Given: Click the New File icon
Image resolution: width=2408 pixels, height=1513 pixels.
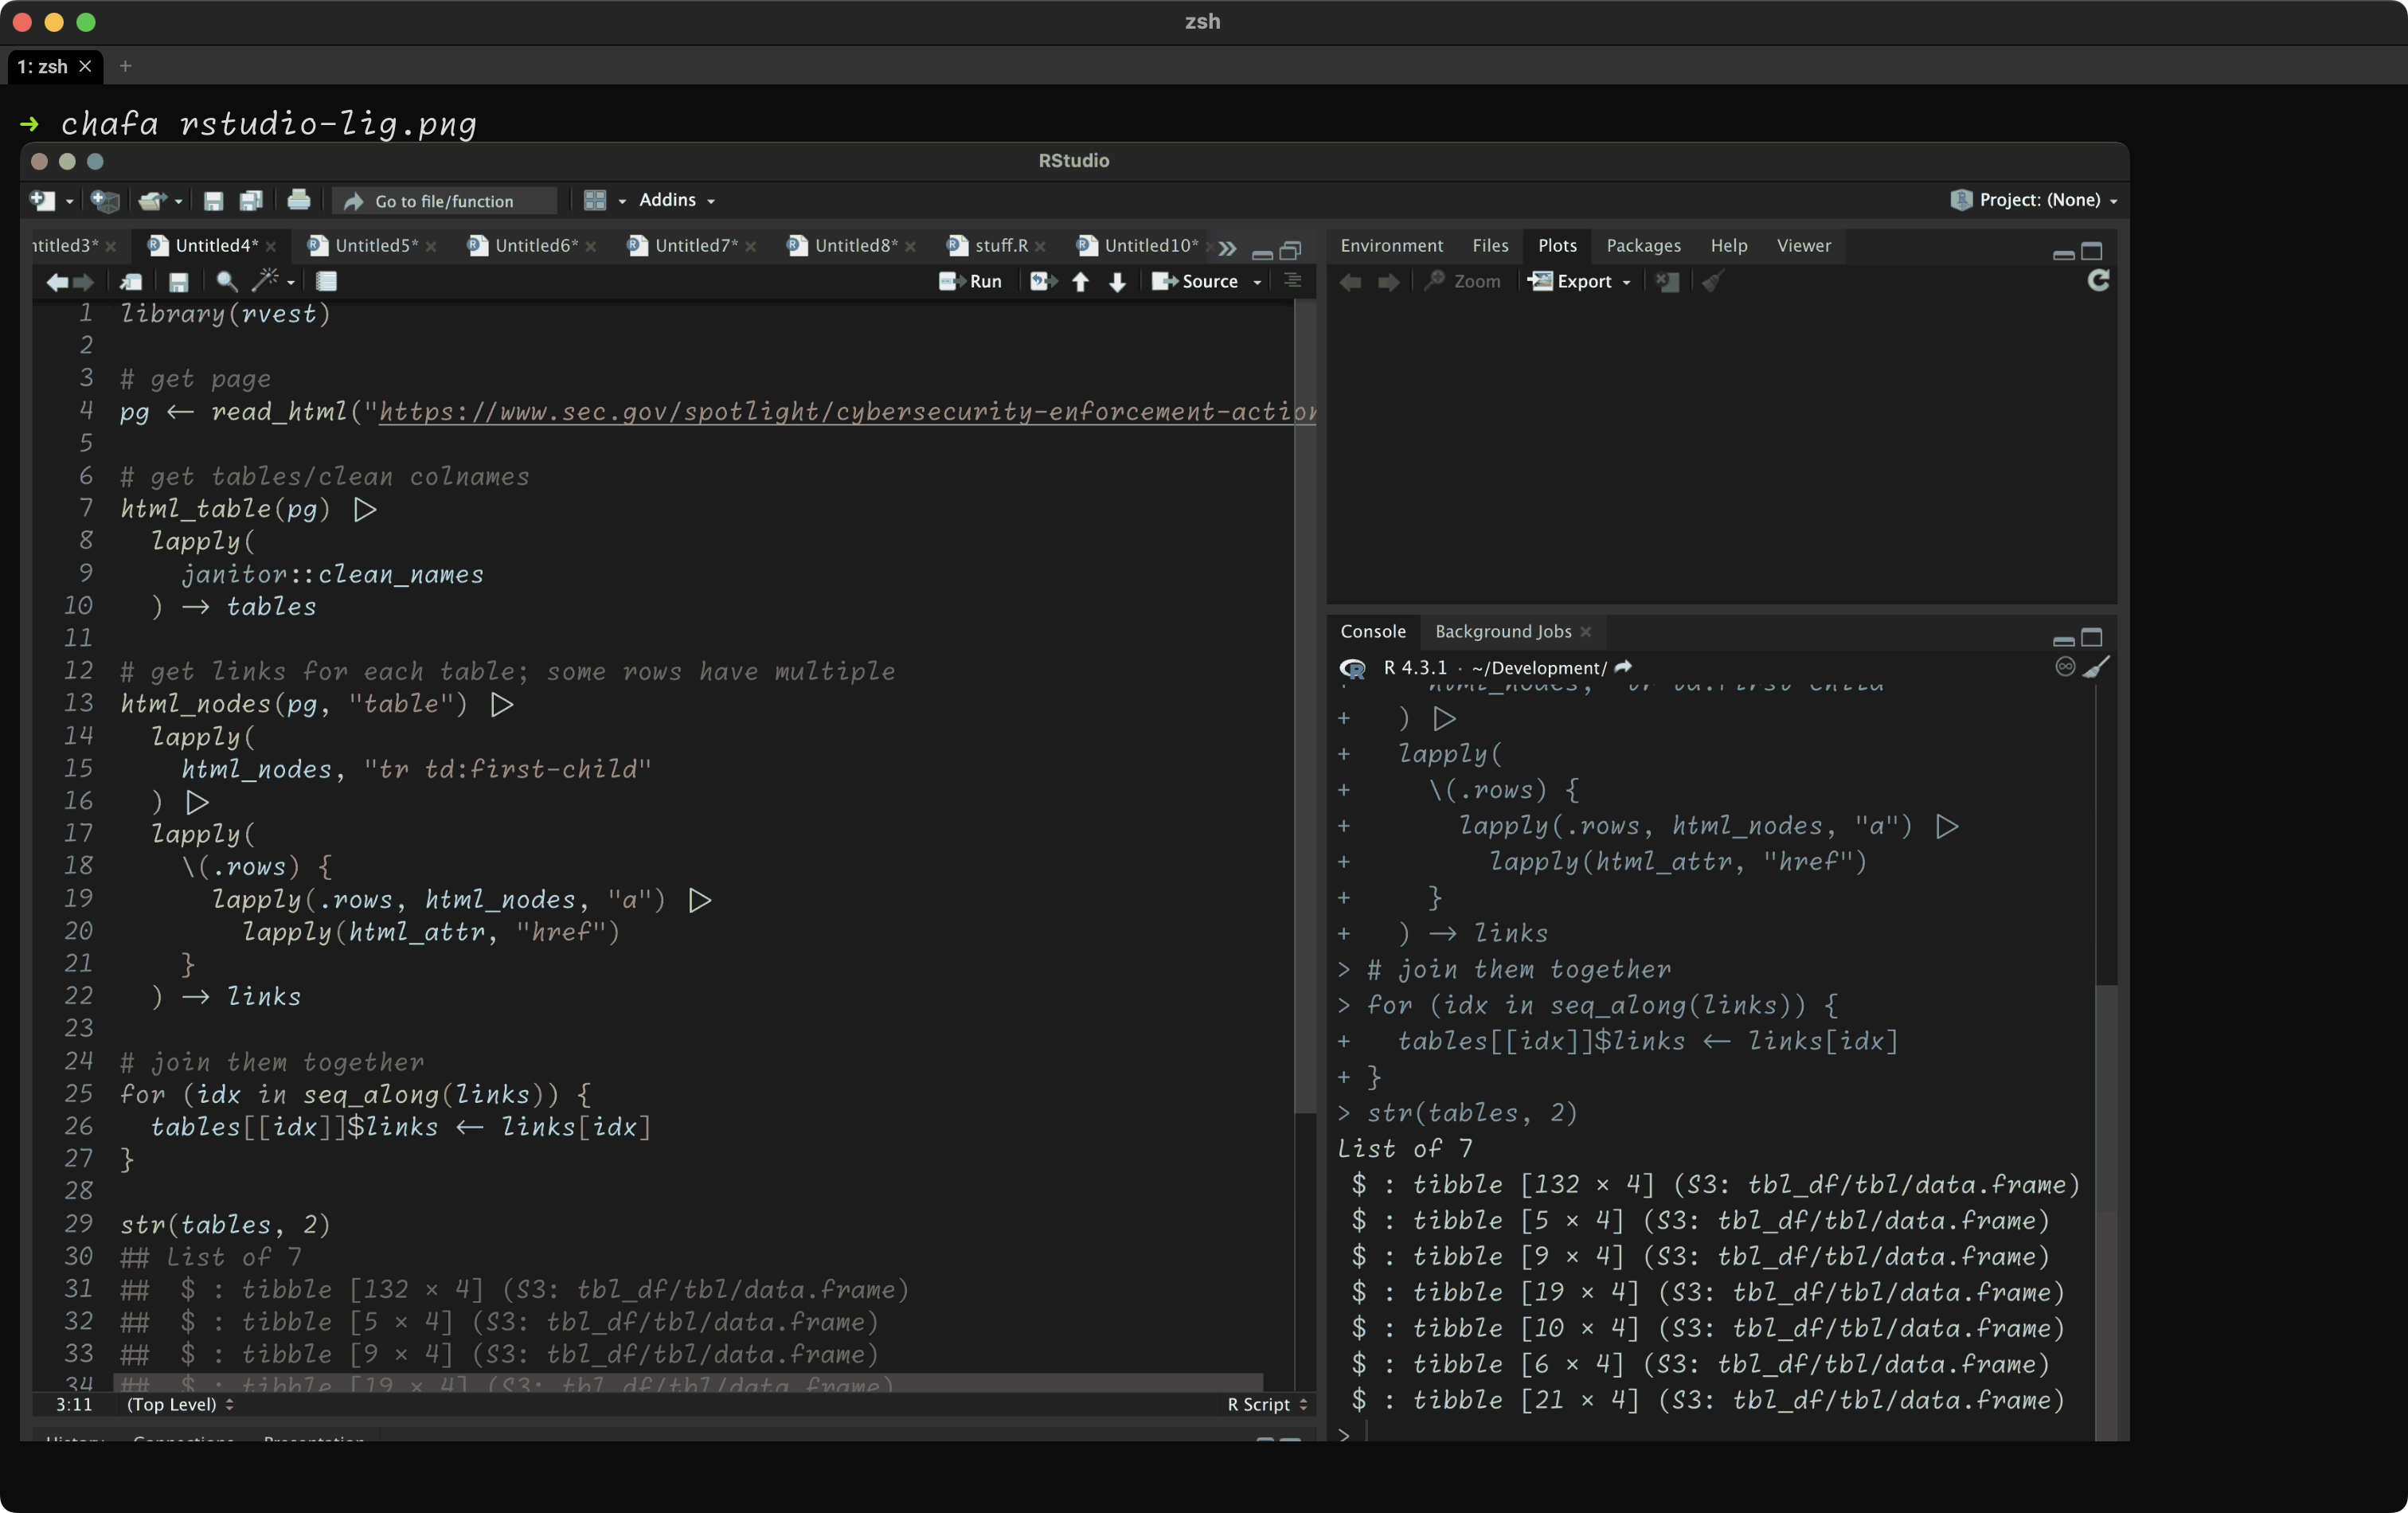Looking at the screenshot, I should (42, 201).
